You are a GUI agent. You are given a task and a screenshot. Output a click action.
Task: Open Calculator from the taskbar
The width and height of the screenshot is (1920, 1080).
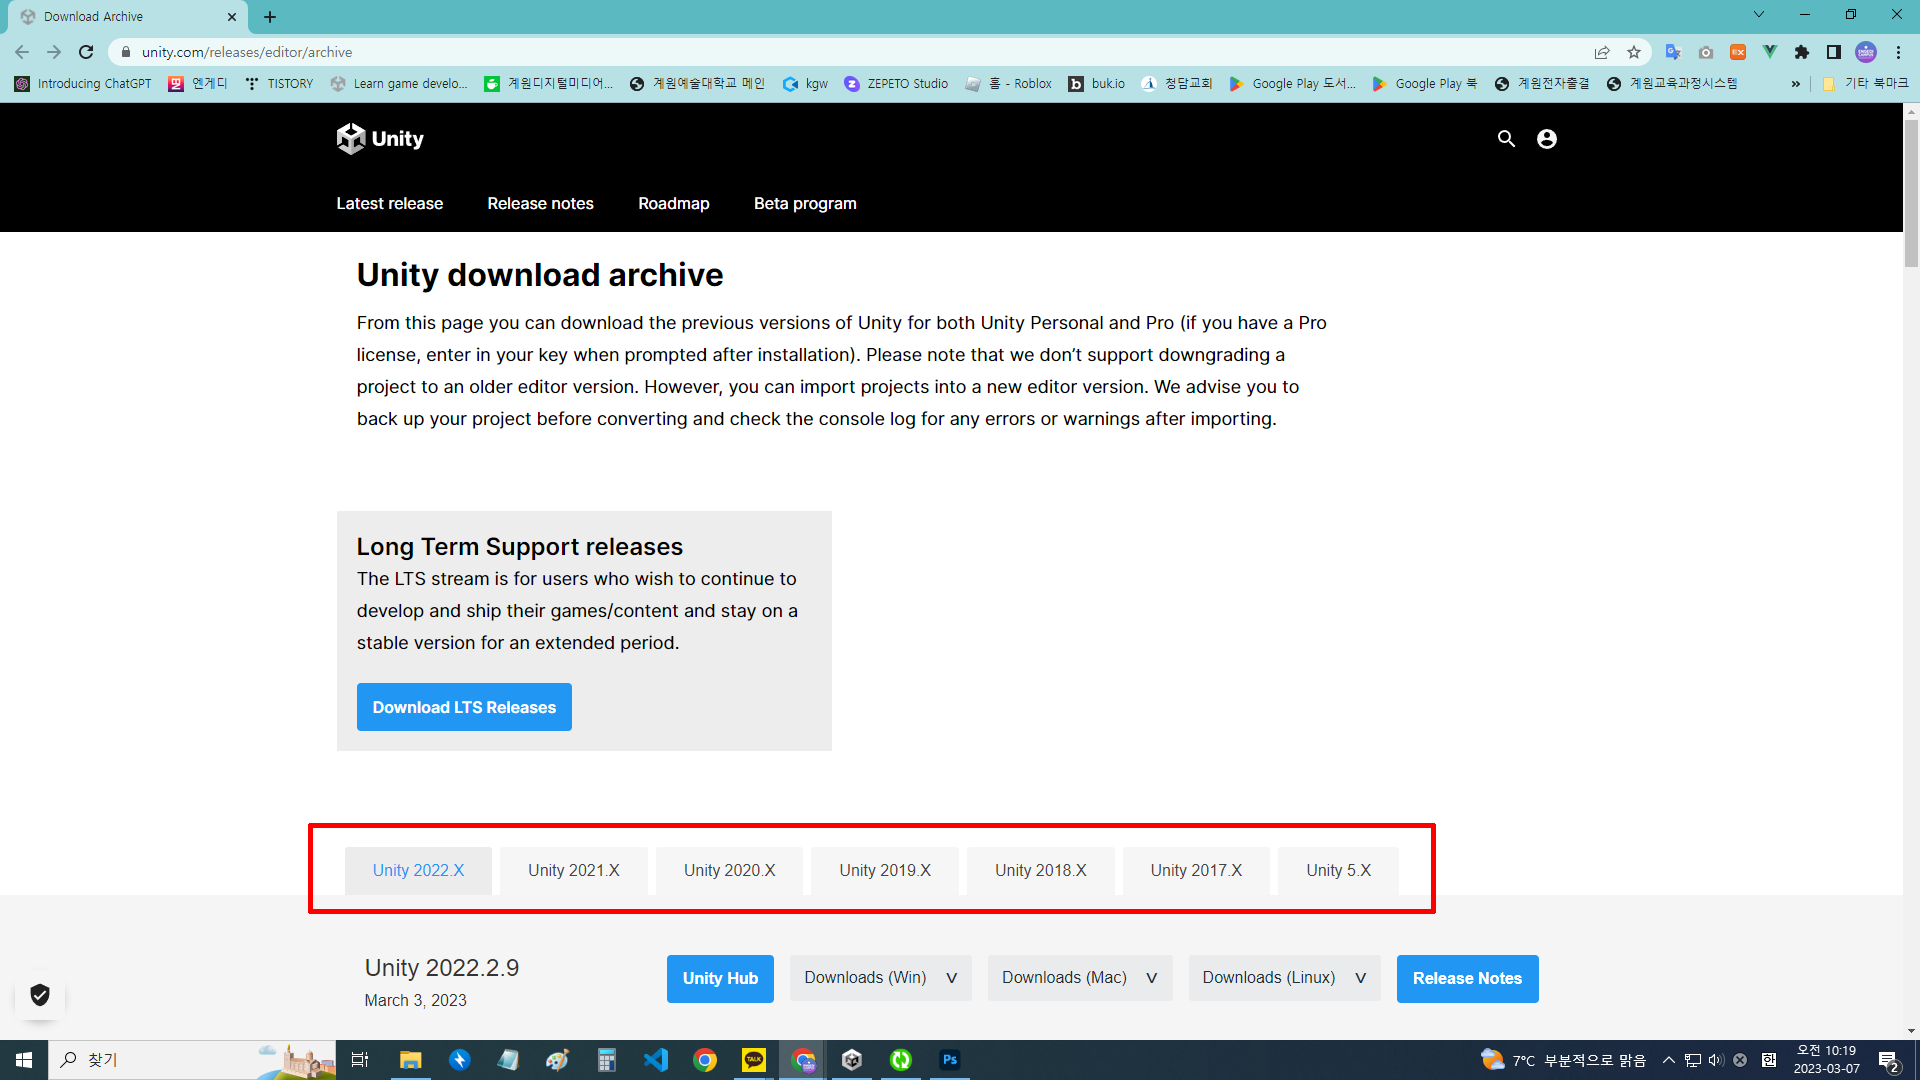click(606, 1060)
